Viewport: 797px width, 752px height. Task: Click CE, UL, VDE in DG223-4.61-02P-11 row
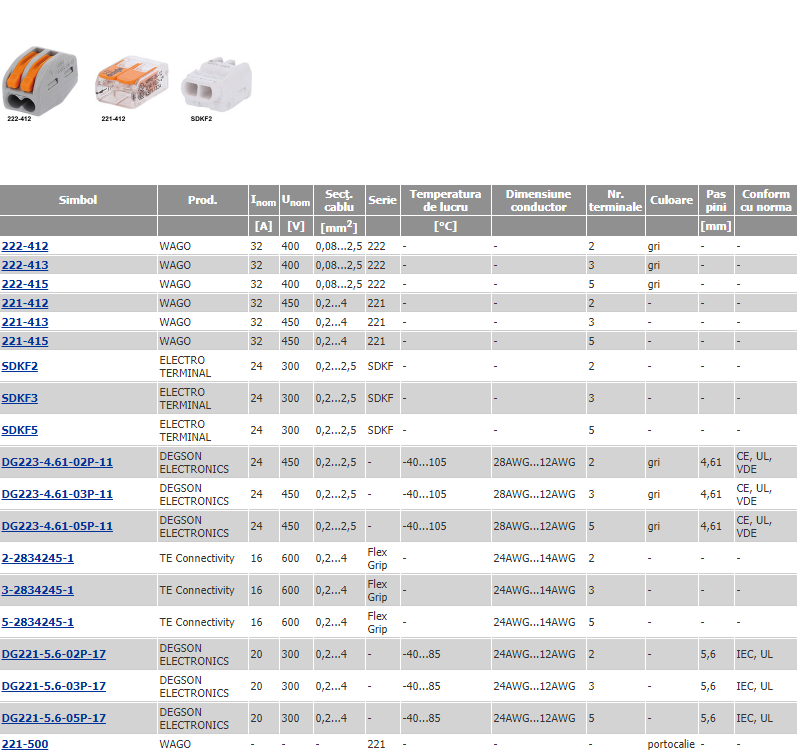[754, 462]
